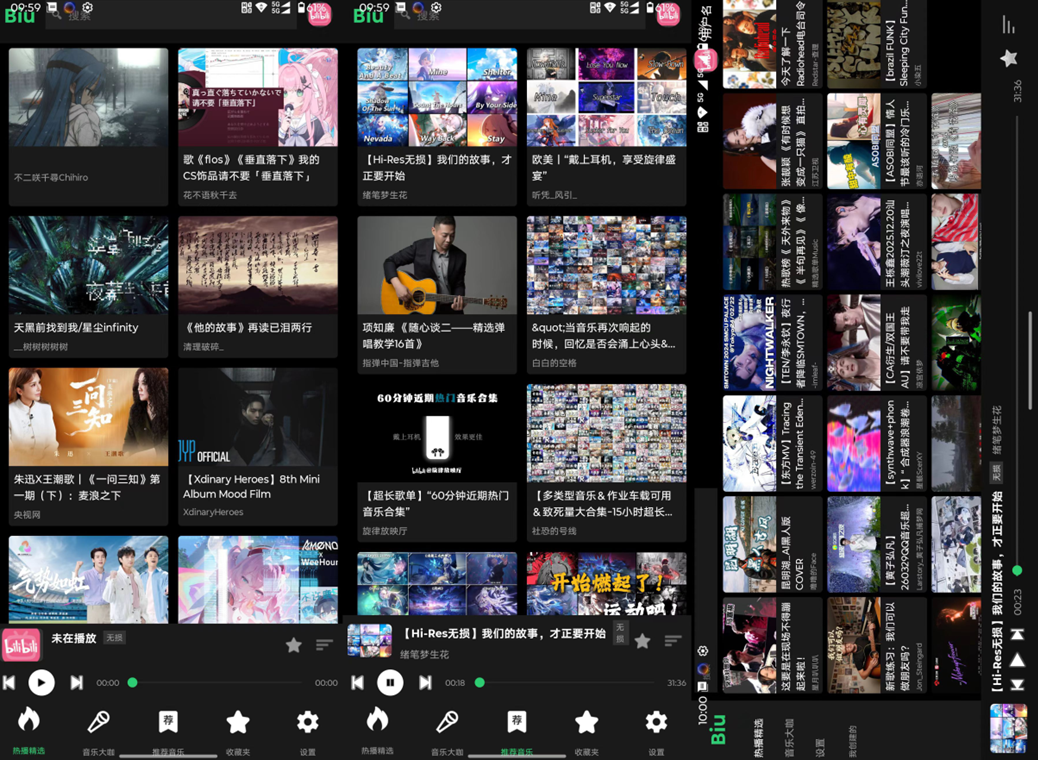
Task: Select the green flame 热播精选 tab icon
Action: [x=28, y=720]
